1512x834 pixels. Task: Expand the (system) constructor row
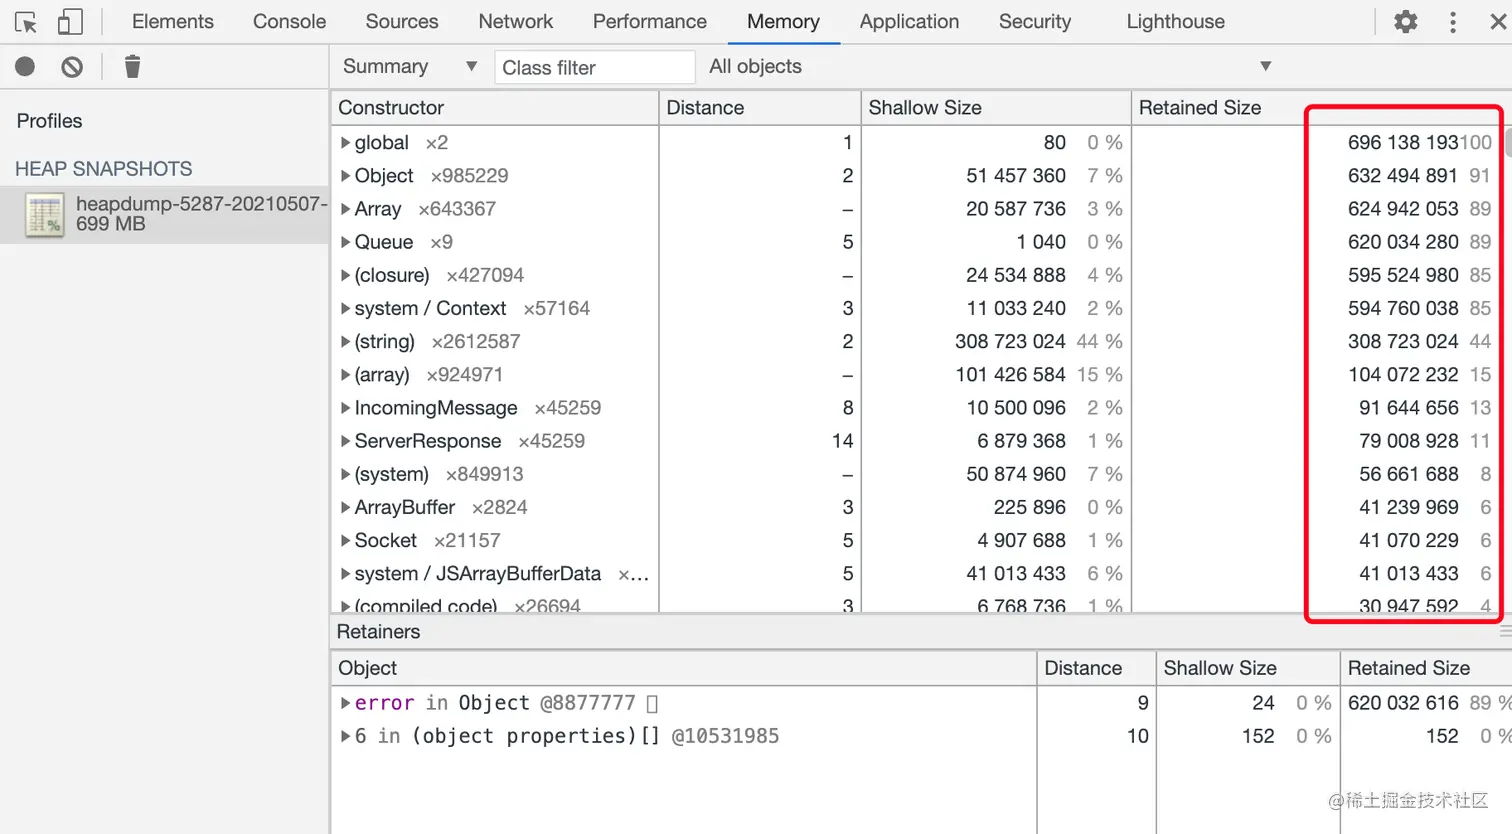click(346, 474)
